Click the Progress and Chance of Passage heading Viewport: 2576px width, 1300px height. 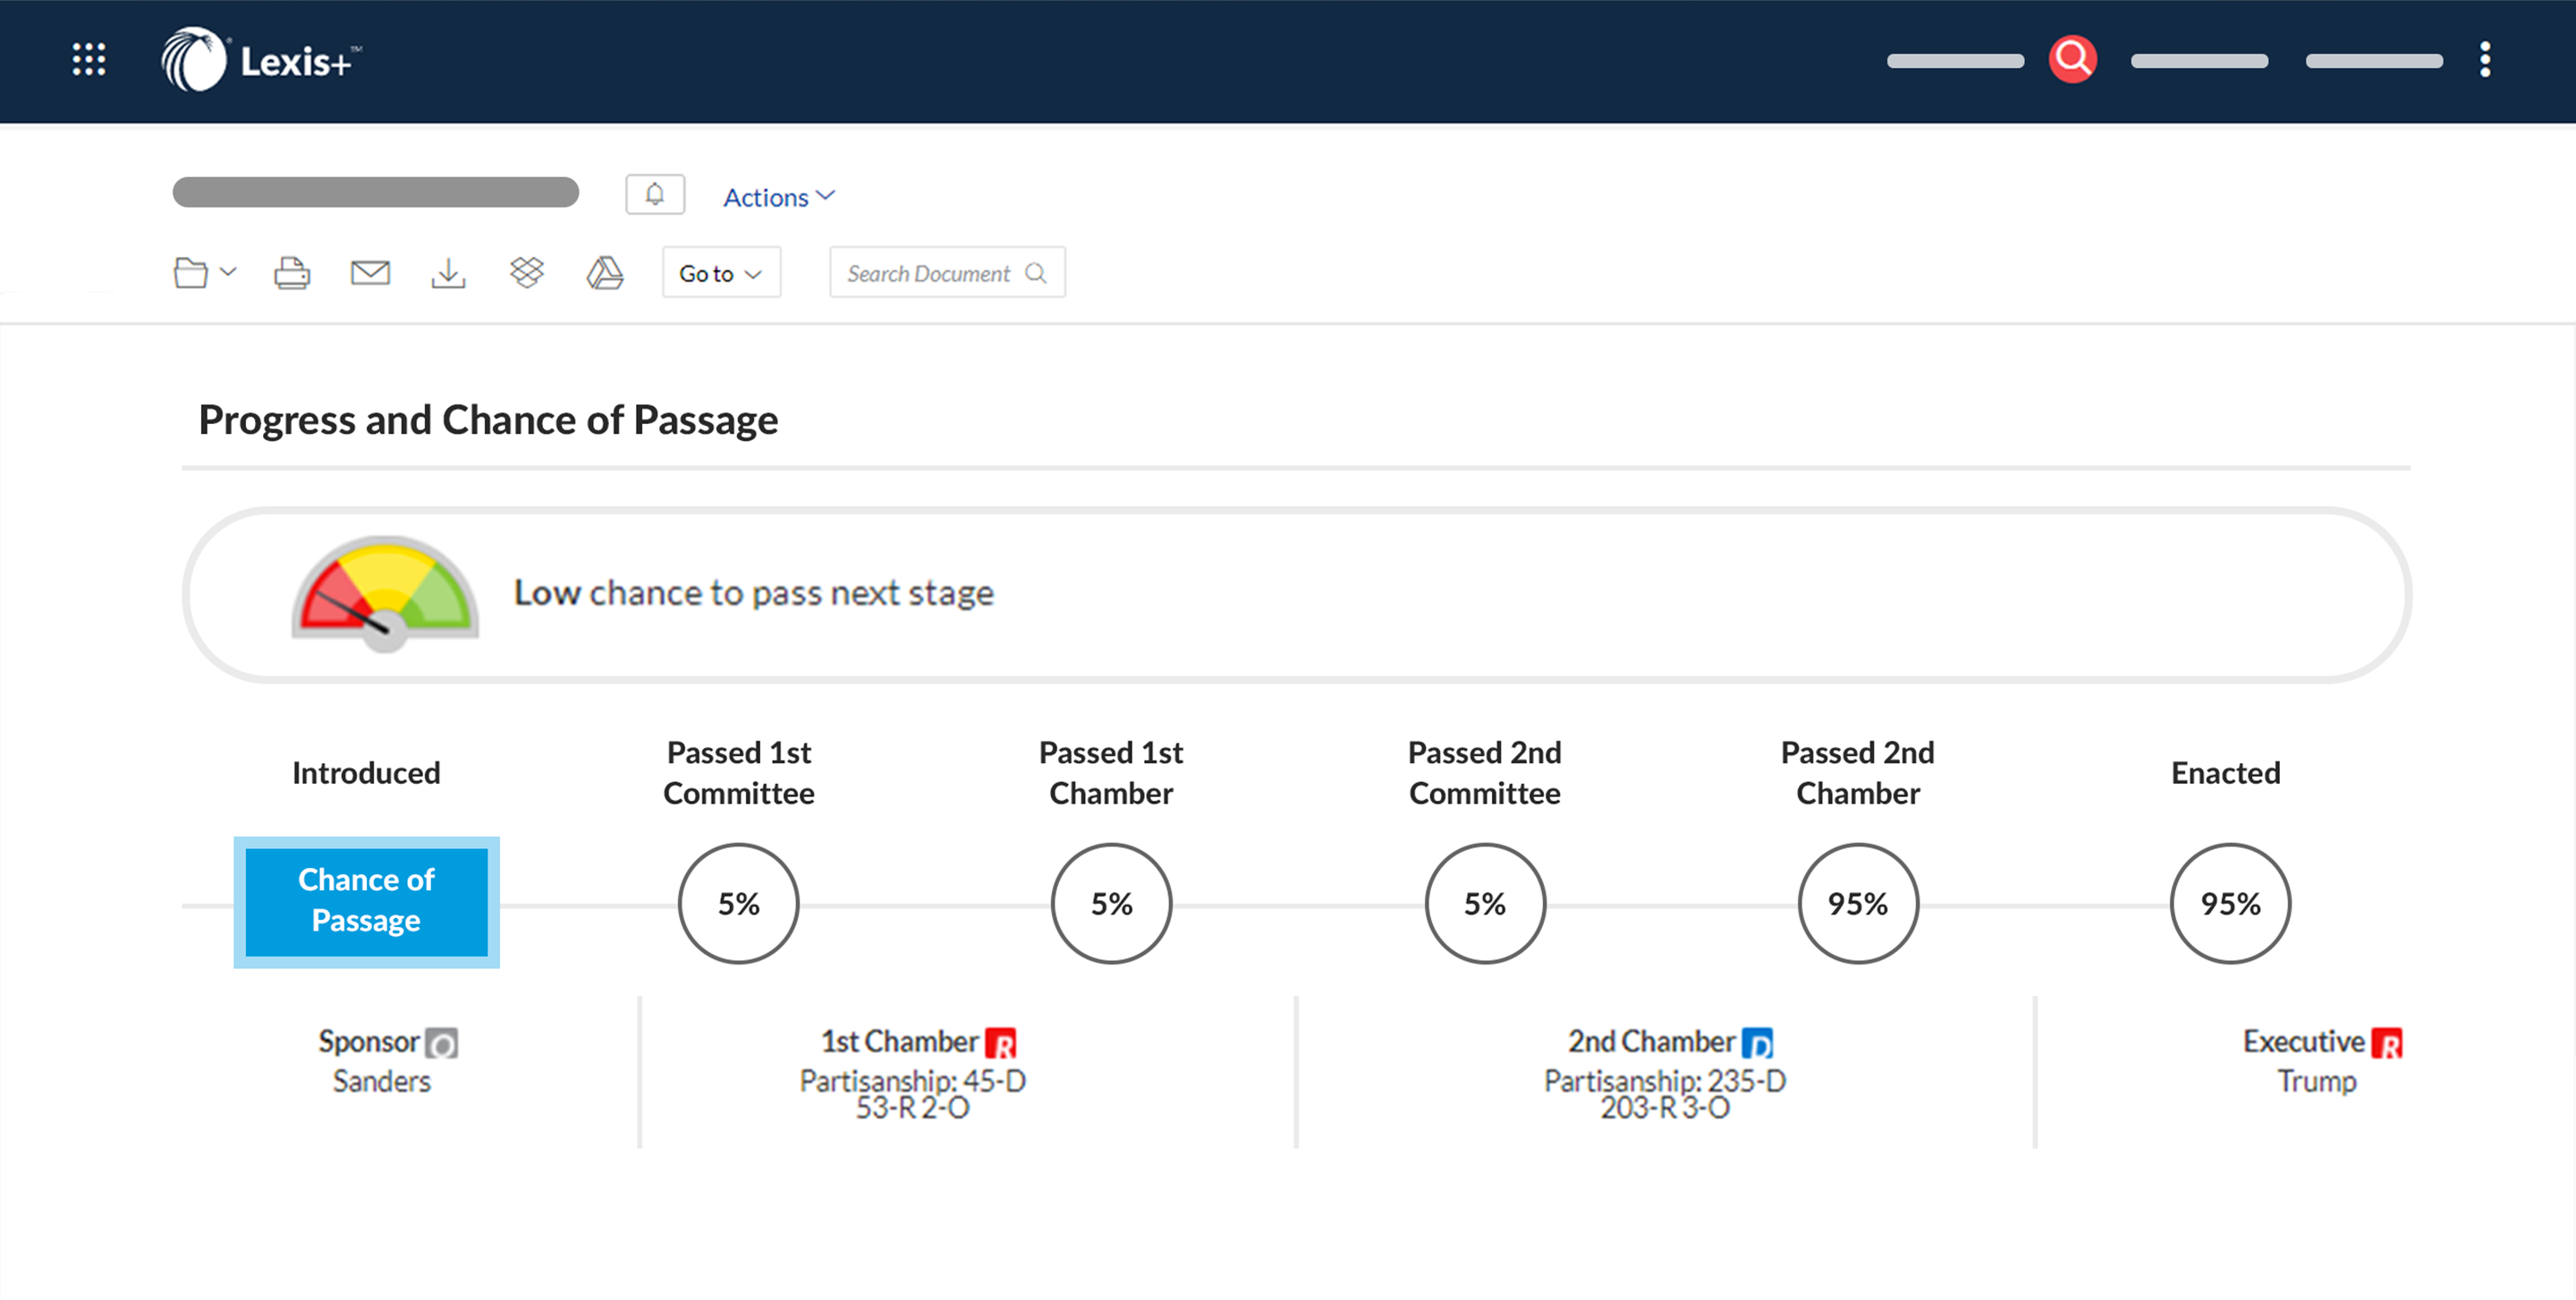pos(488,420)
